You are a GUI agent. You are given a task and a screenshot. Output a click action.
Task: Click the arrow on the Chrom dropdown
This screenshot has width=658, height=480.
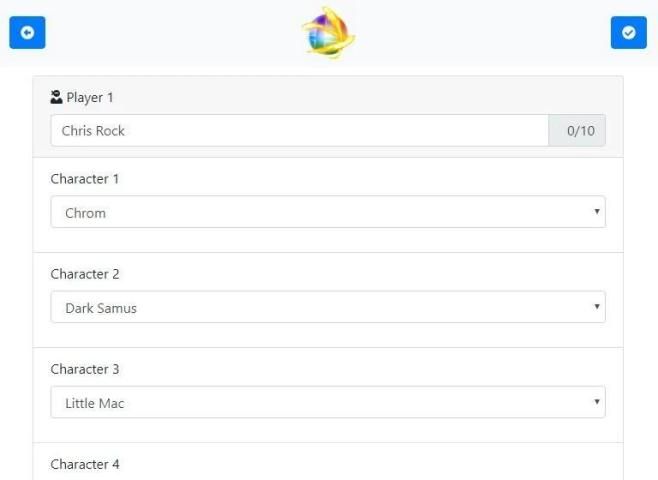point(597,212)
